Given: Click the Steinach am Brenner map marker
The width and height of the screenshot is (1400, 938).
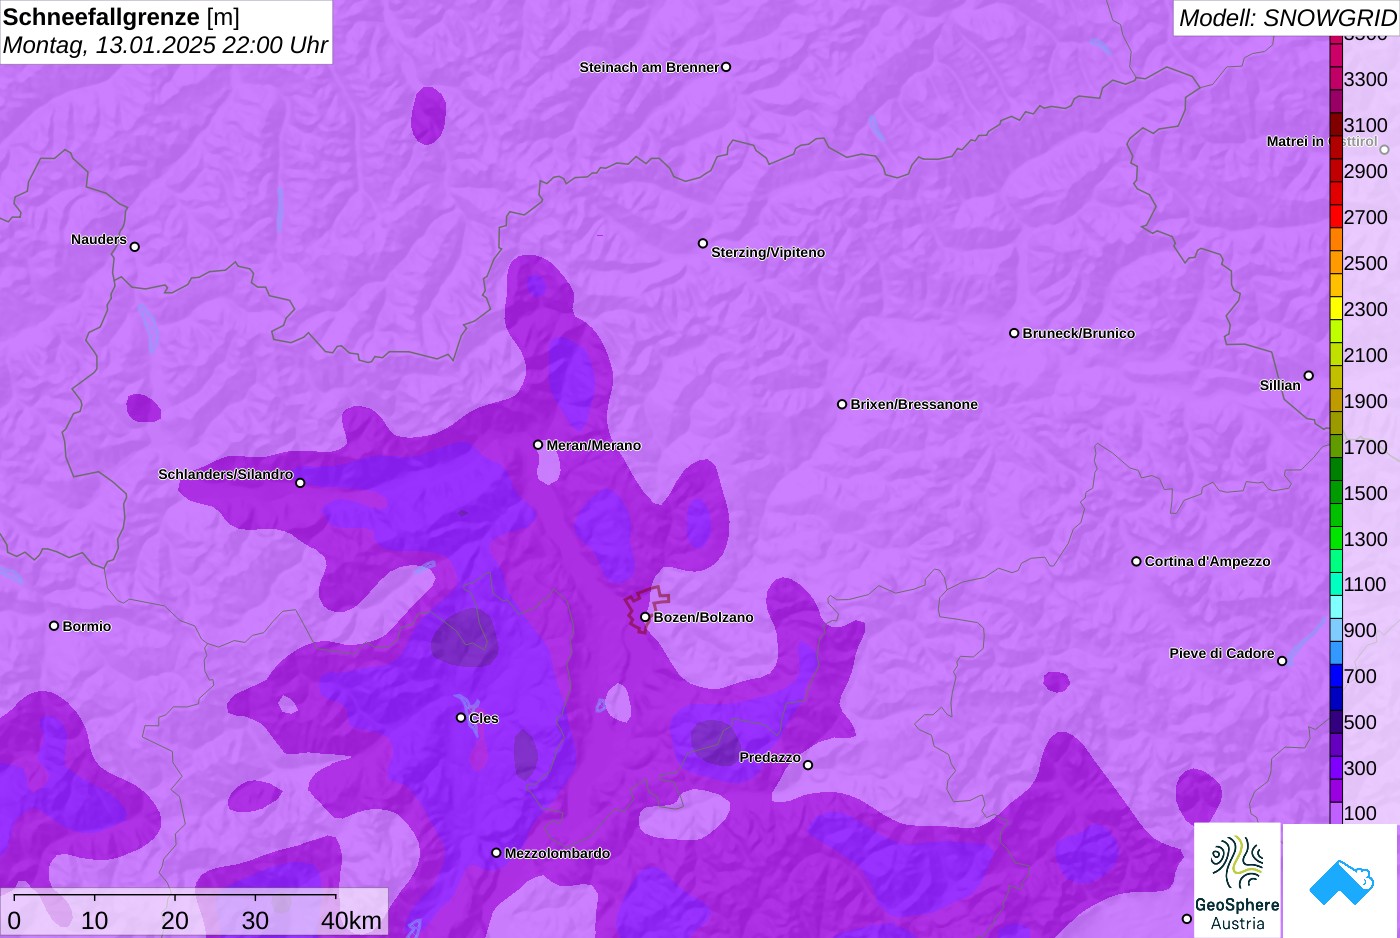Looking at the screenshot, I should click(x=726, y=67).
